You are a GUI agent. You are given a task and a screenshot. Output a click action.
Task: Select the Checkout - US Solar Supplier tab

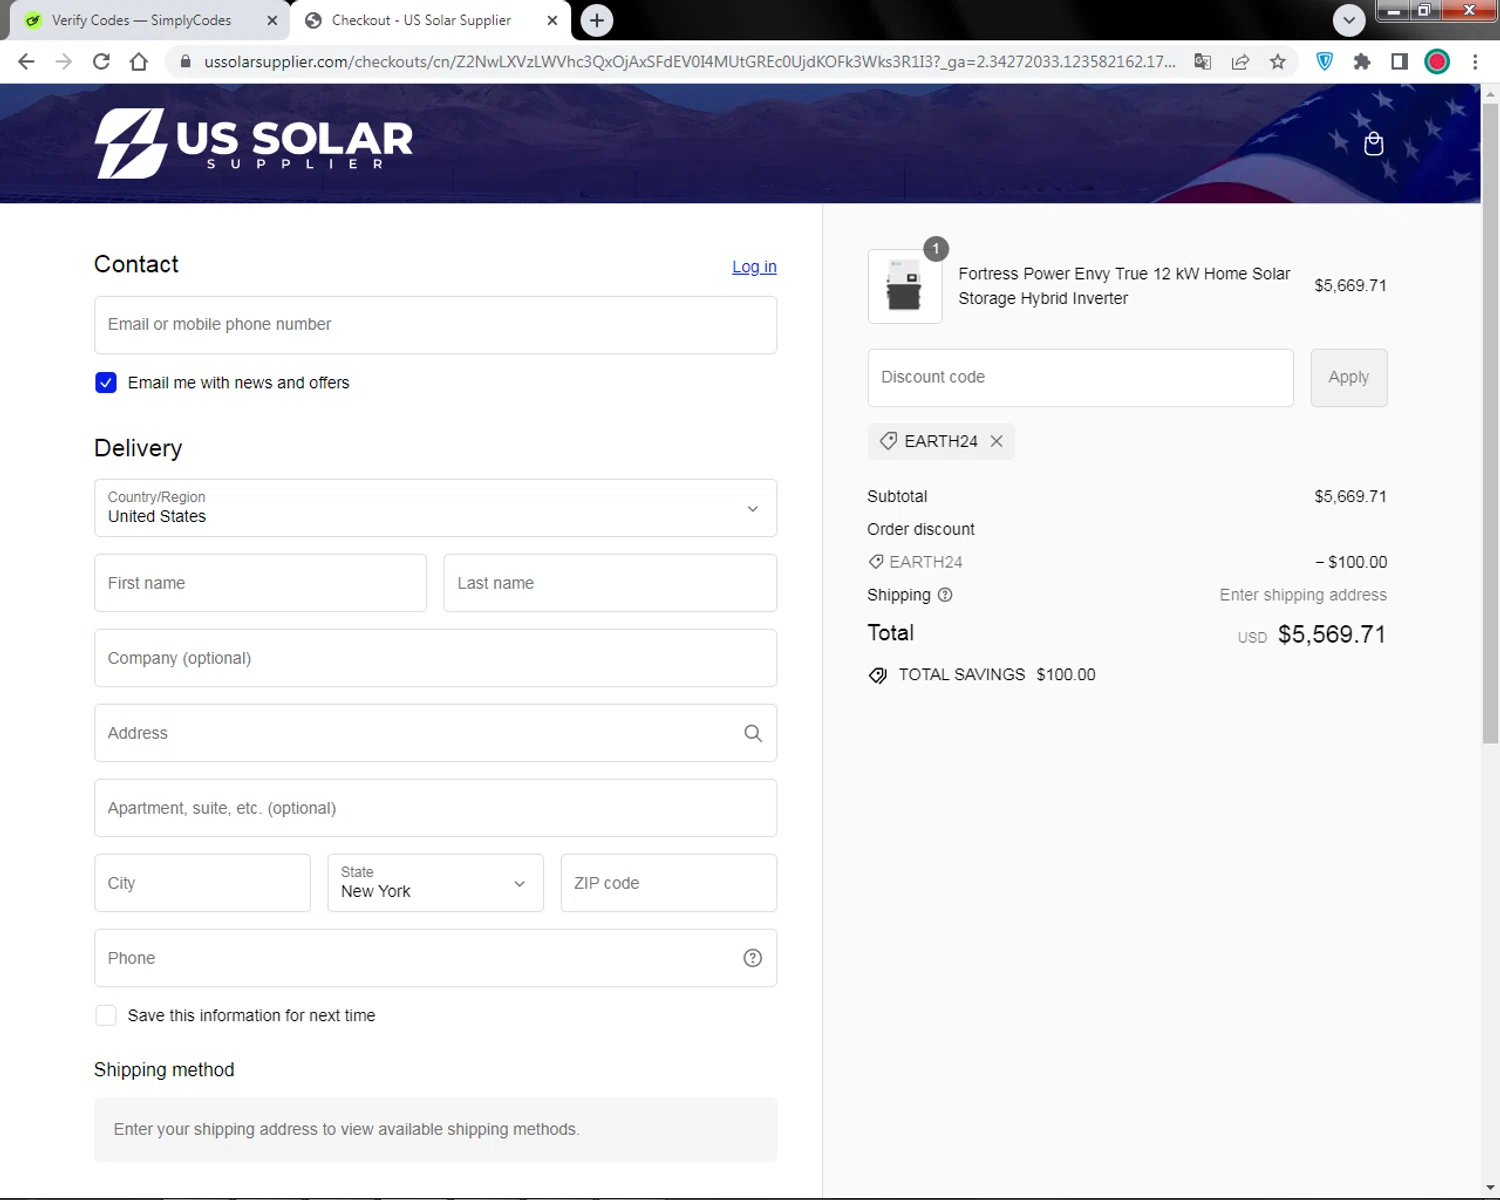point(421,20)
